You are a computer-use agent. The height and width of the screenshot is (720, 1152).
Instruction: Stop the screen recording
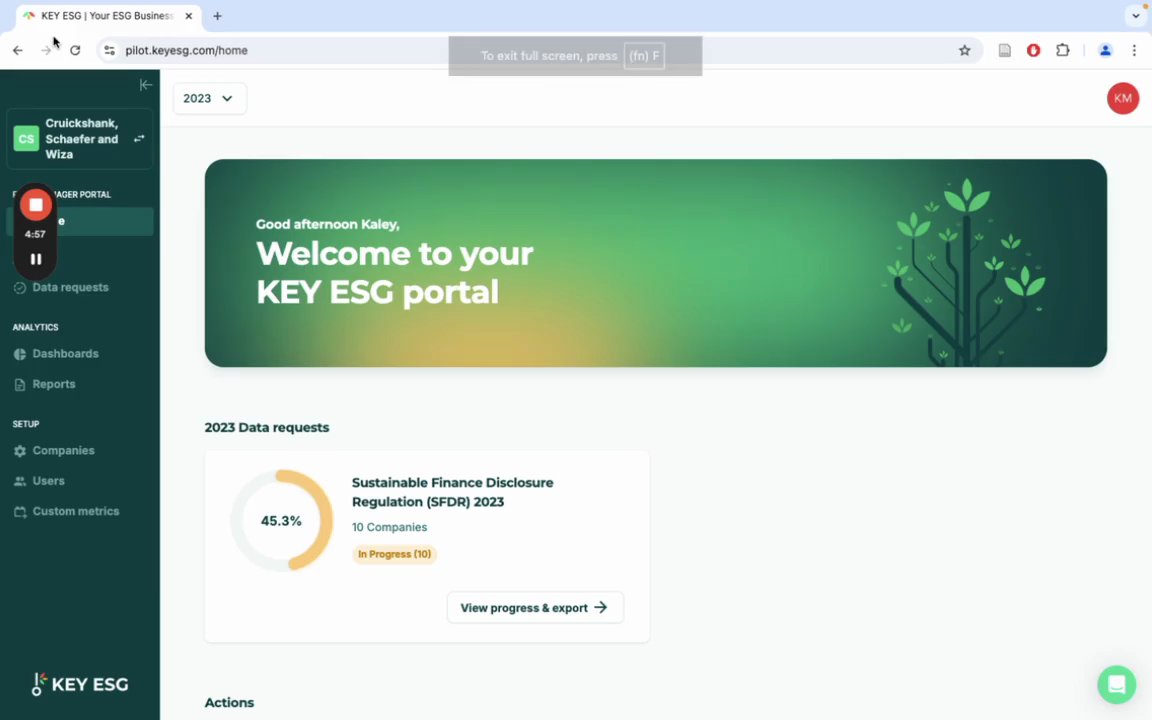click(x=35, y=205)
